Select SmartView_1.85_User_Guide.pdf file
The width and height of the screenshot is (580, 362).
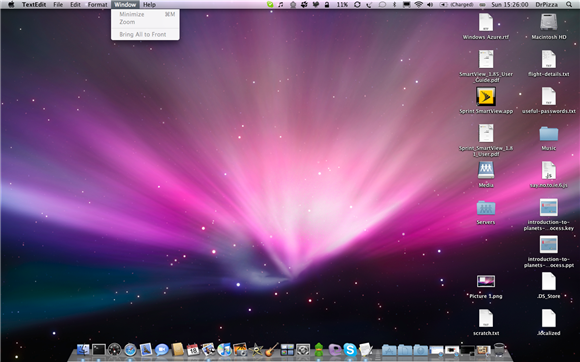486,59
